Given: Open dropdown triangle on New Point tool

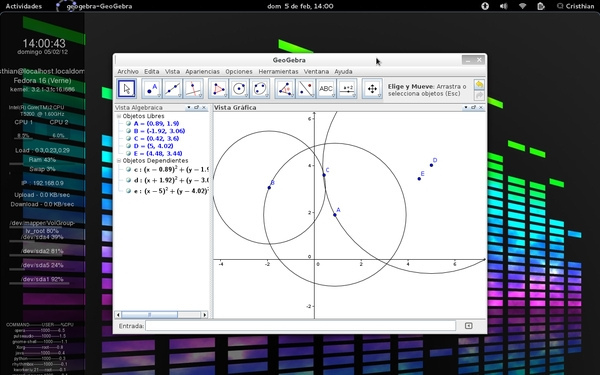Looking at the screenshot, I should coord(159,96).
